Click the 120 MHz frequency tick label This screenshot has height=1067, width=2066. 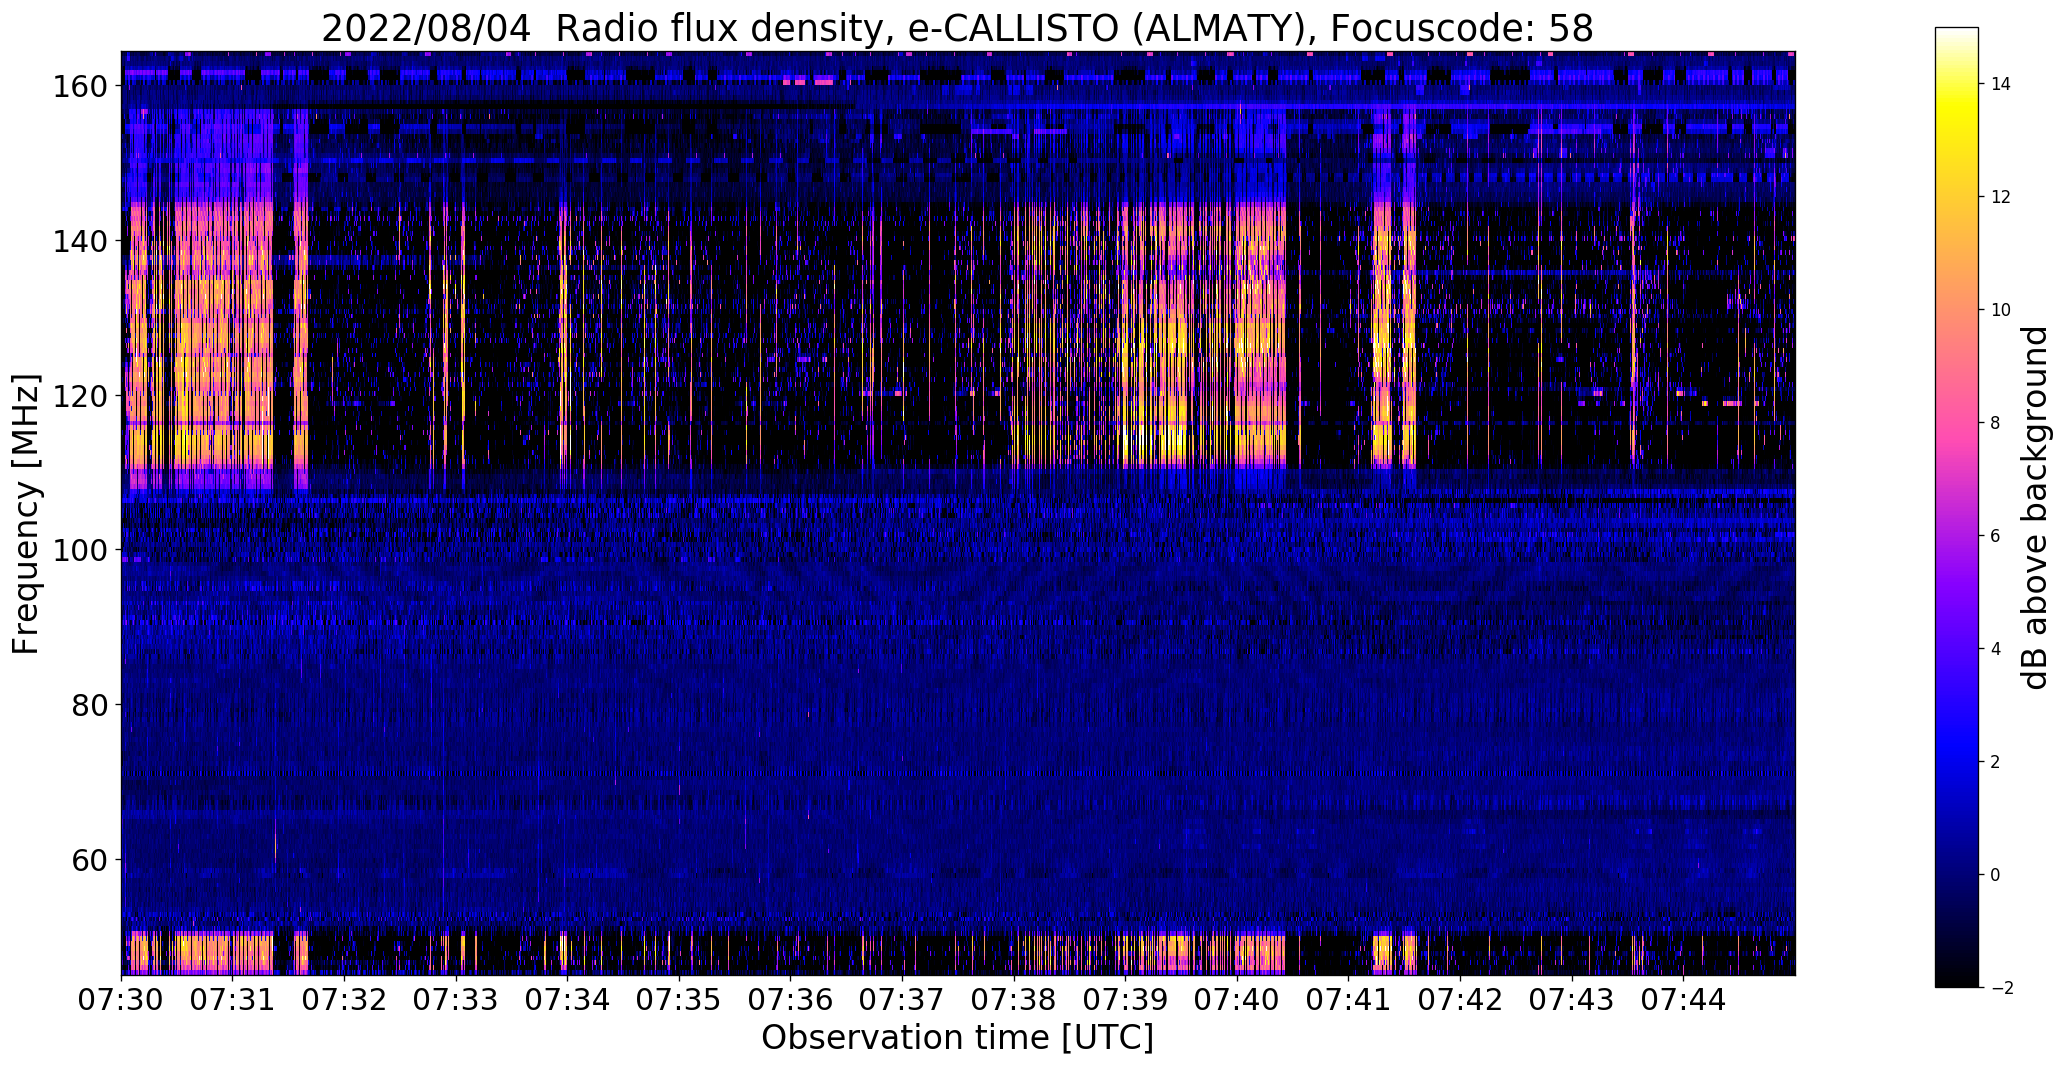point(79,396)
